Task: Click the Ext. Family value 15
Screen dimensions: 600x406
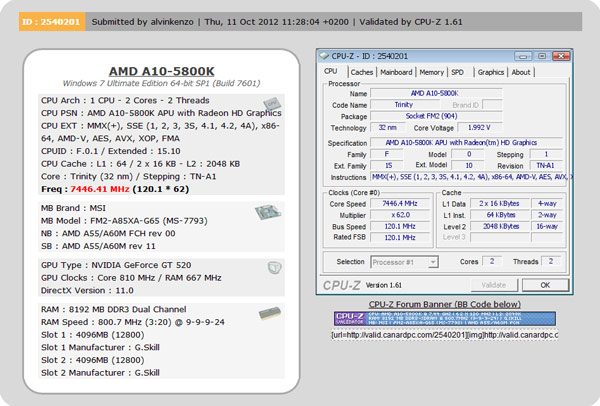Action: [388, 165]
